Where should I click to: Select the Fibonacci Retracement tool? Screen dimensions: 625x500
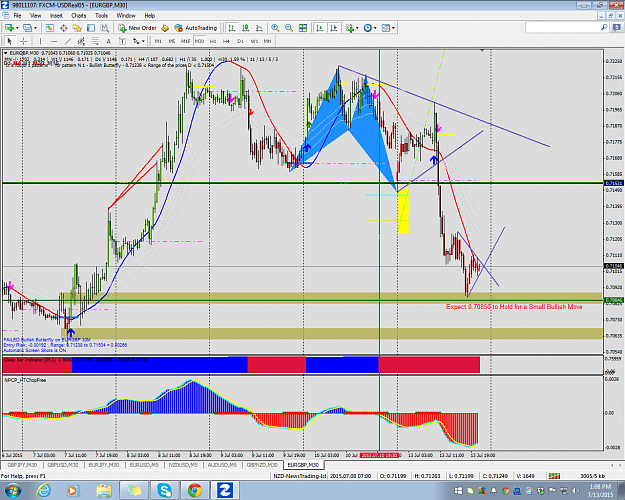coord(95,41)
